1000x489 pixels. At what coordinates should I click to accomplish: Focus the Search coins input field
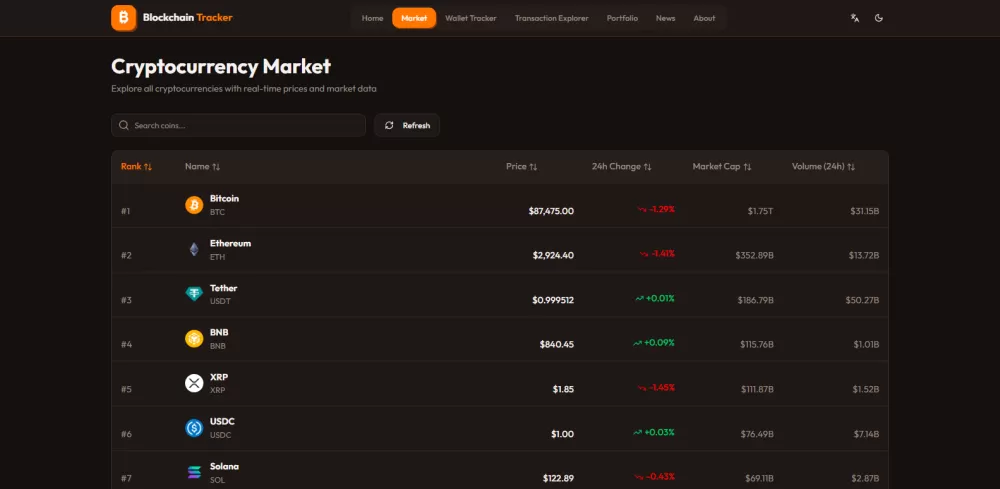pyautogui.click(x=239, y=125)
